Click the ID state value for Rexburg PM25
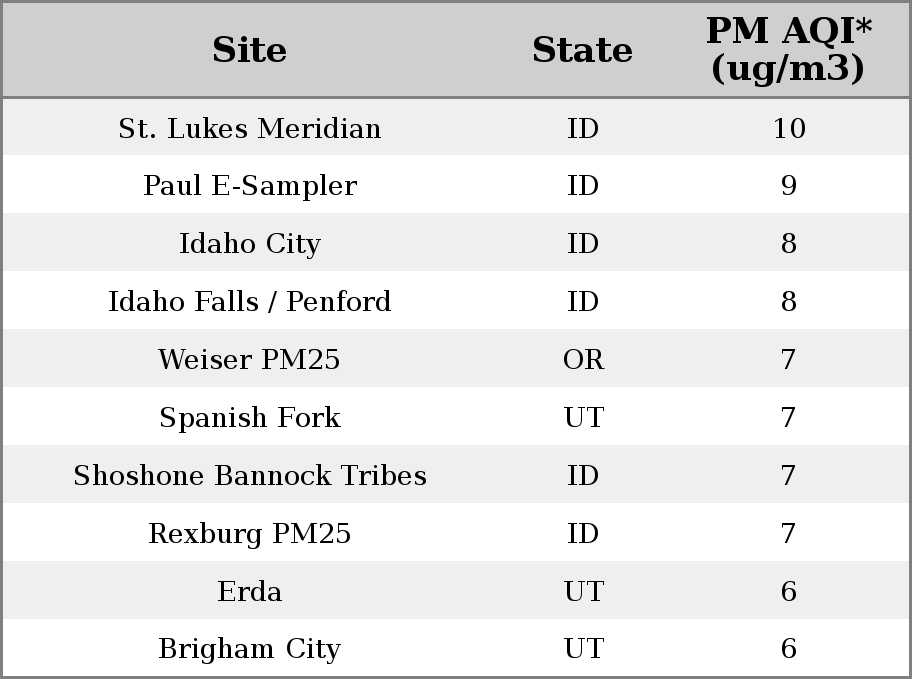Image resolution: width=912 pixels, height=679 pixels. [x=583, y=533]
